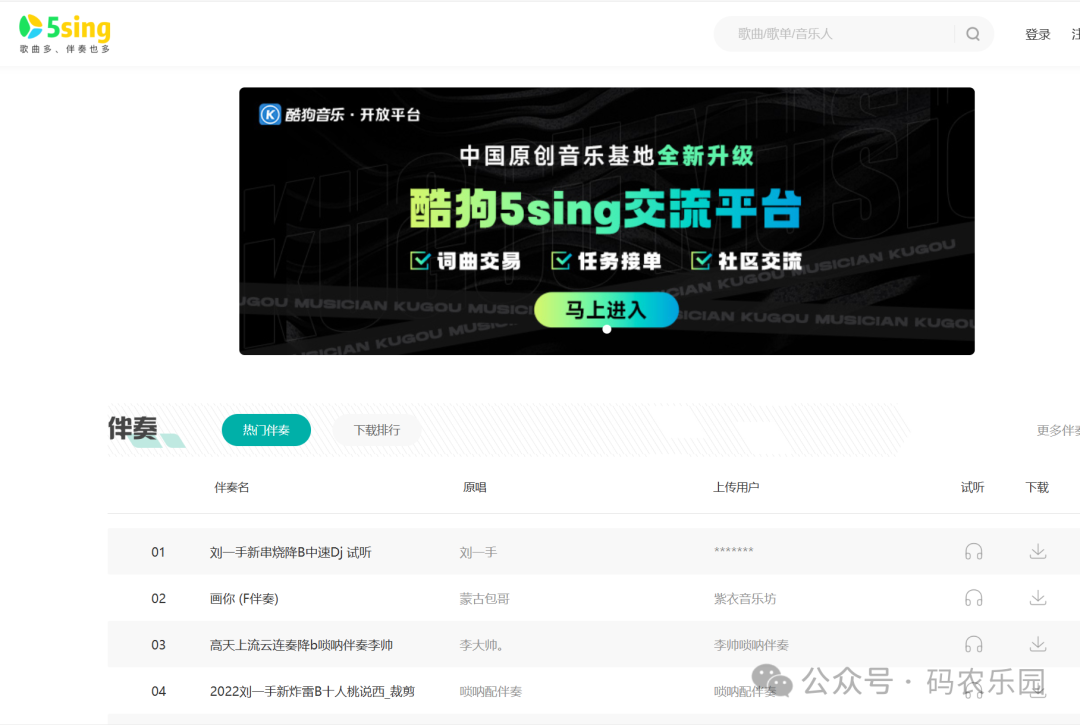Viewport: 1080px width, 725px height.
Task: Play preview for 高天上流云连奏降b唢呐伴奏
Action: pyautogui.click(x=973, y=644)
